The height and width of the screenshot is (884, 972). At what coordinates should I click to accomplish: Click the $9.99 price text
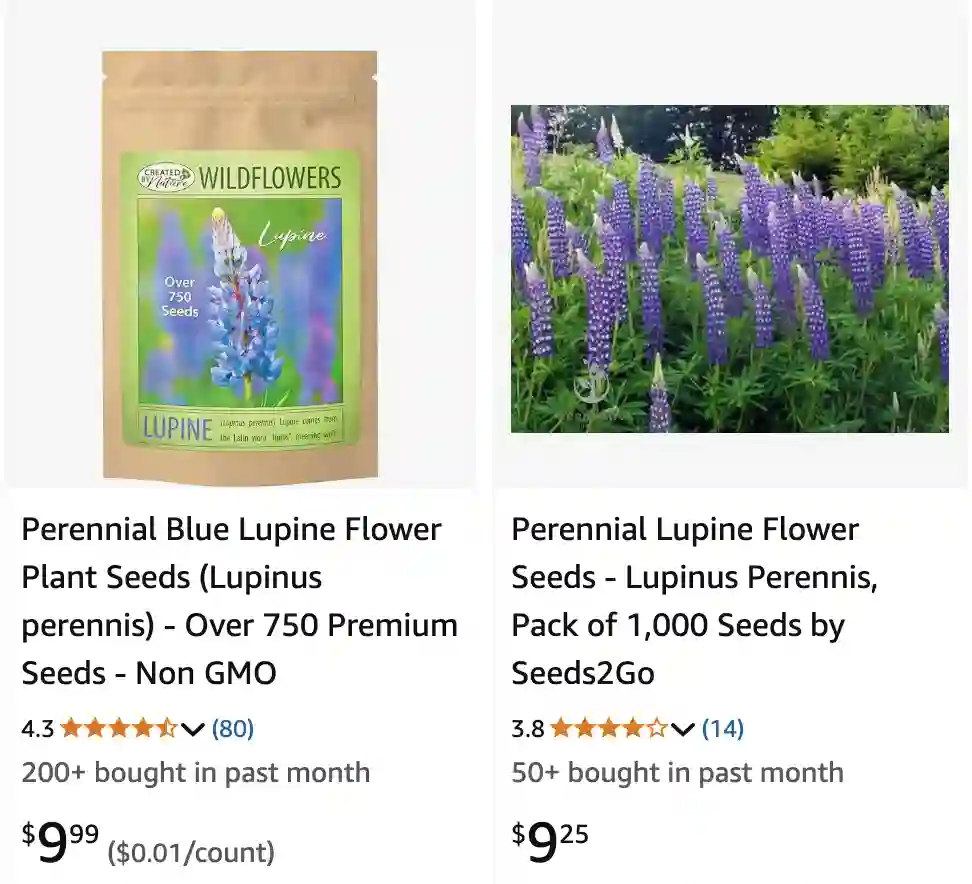(55, 840)
